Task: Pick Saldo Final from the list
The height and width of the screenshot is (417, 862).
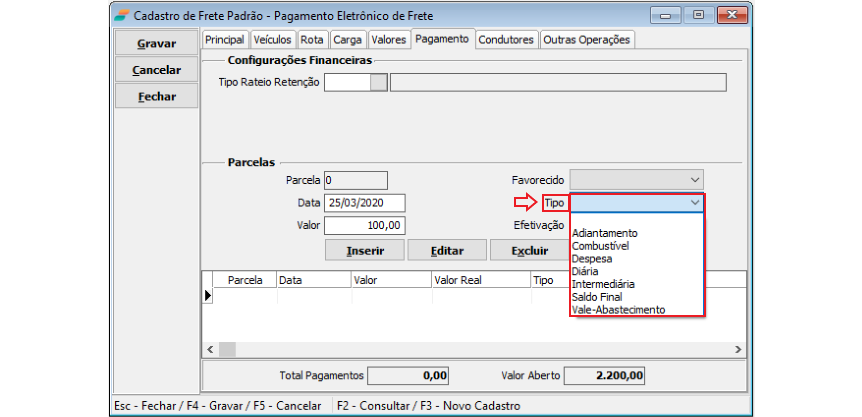Action: coord(597,297)
